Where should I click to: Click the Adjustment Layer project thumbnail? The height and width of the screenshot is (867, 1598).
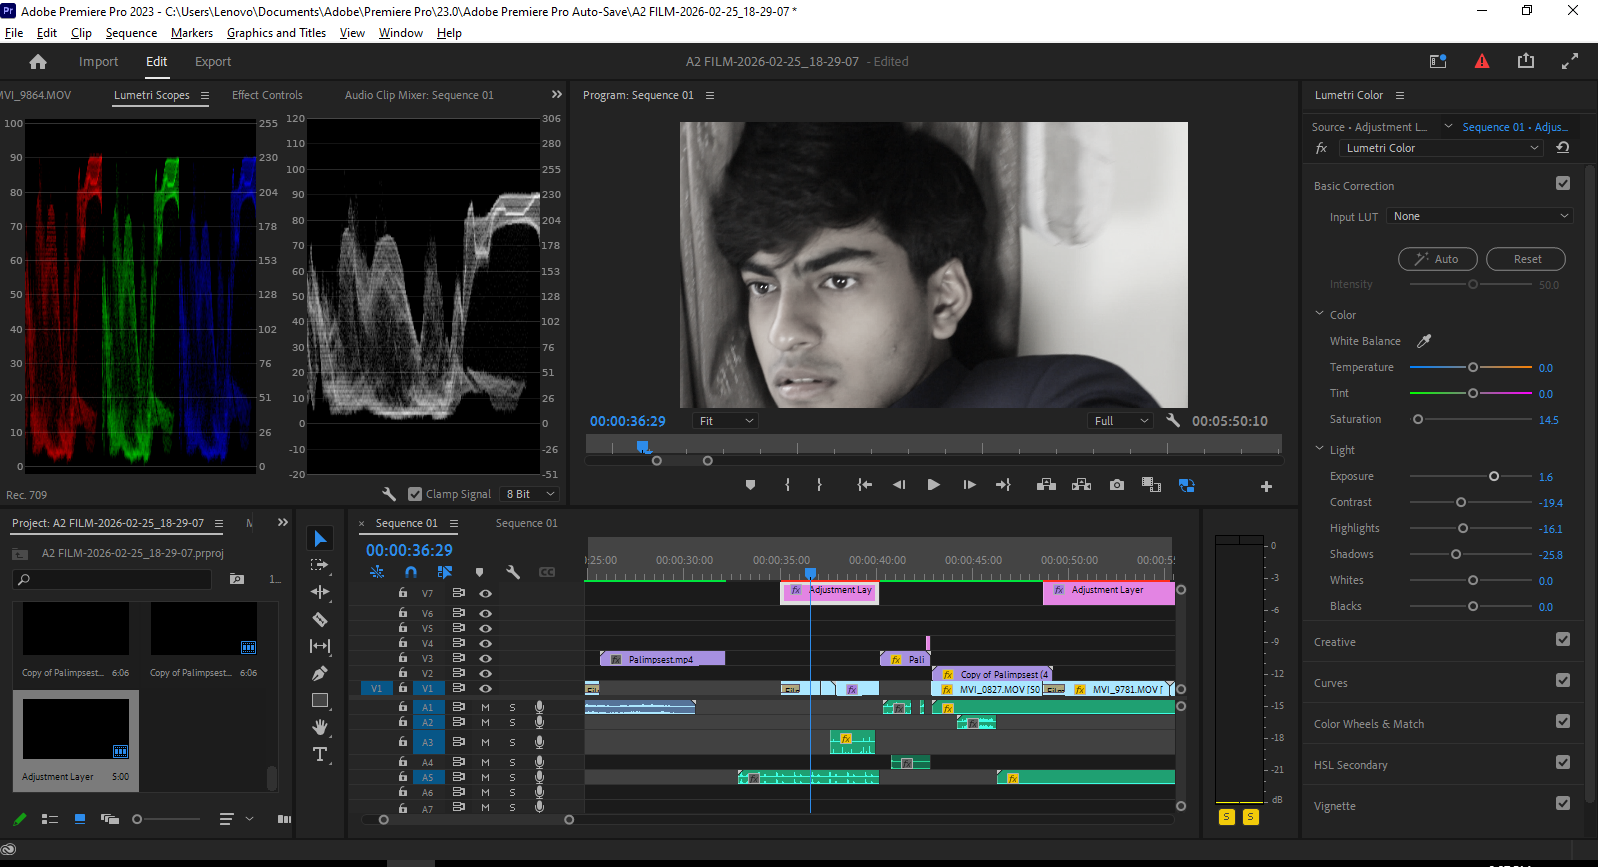click(76, 729)
